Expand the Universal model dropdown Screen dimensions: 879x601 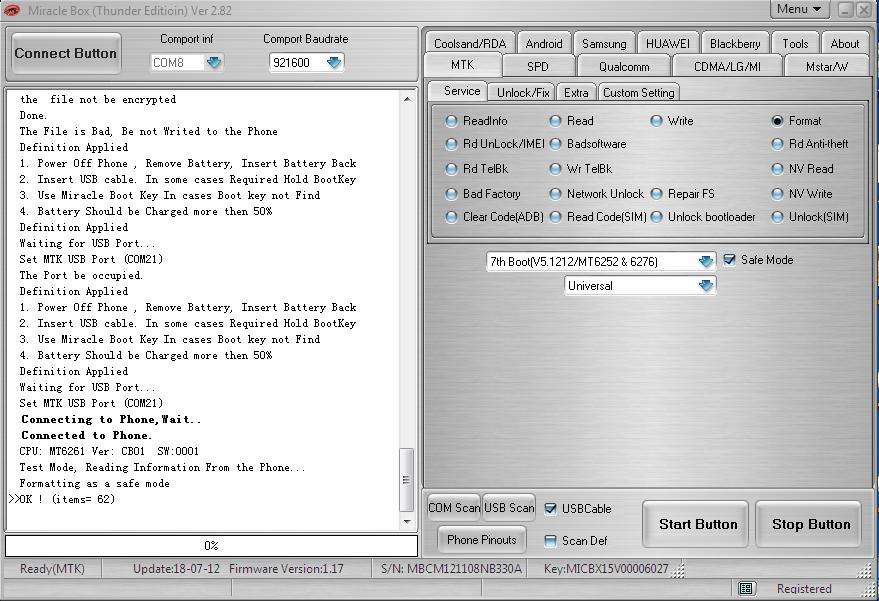(706, 285)
